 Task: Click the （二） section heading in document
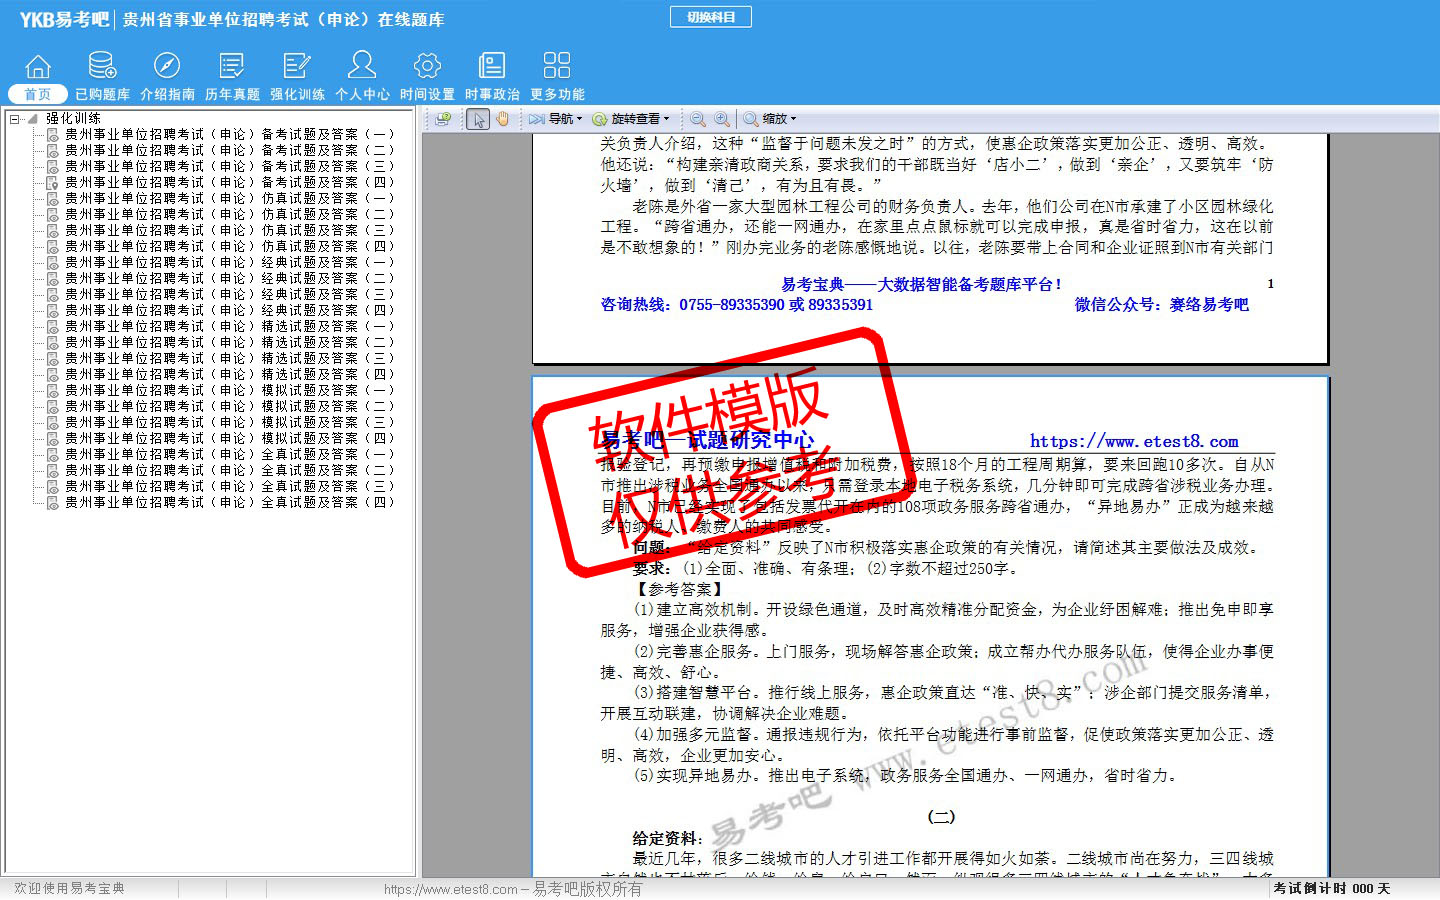pos(941,816)
